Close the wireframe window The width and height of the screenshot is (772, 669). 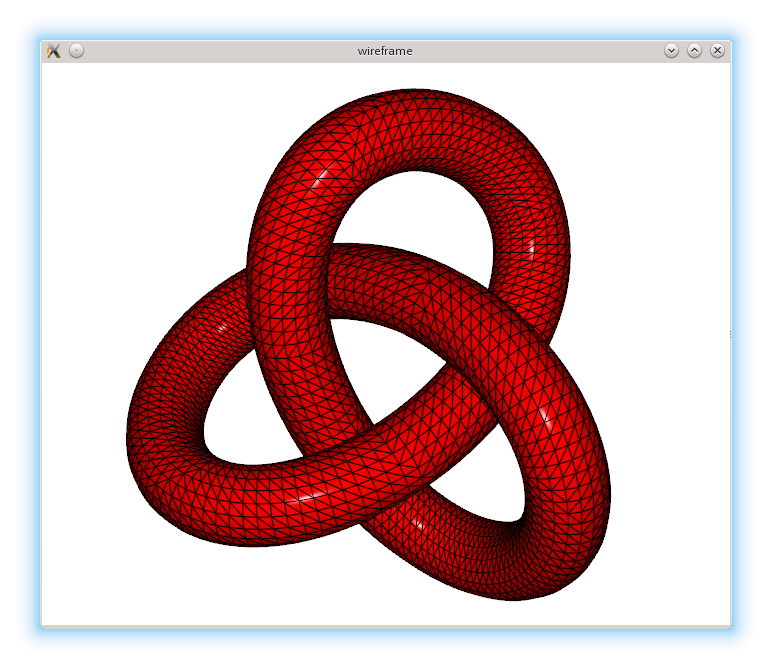coord(717,51)
